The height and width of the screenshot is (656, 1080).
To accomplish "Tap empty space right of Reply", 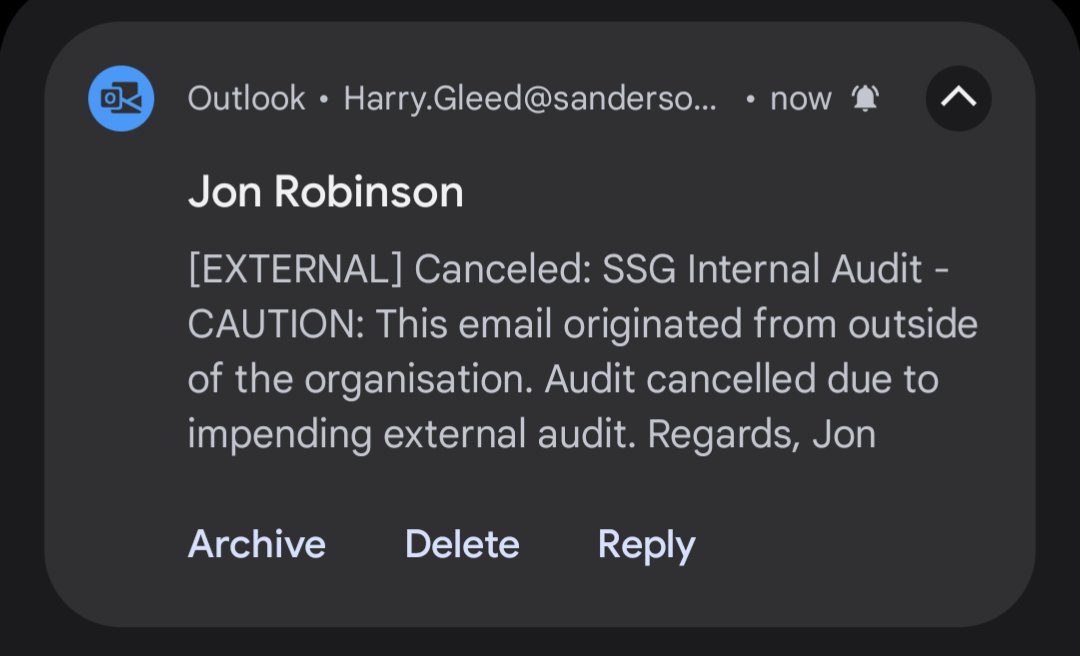I will (x=860, y=544).
